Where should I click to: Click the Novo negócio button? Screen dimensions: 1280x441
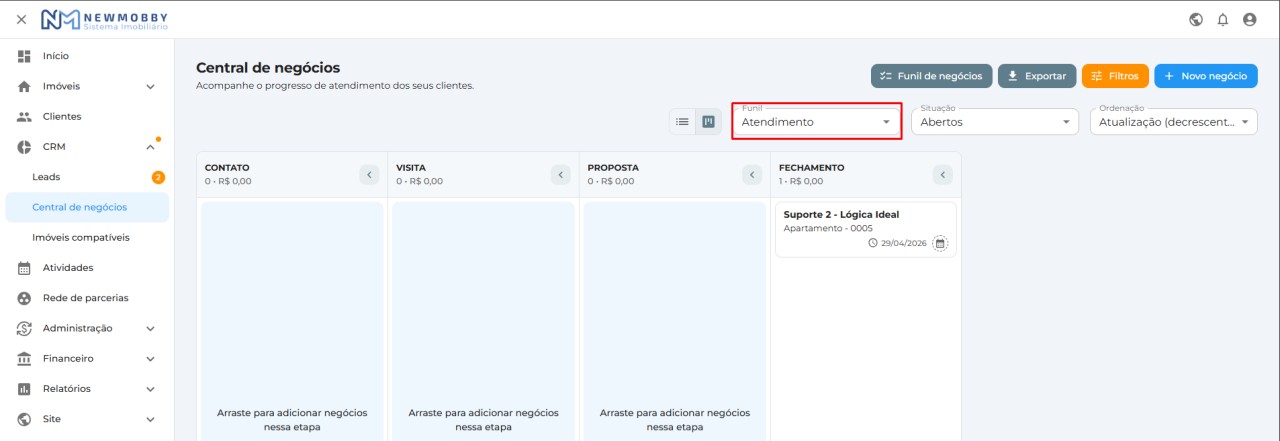pos(1206,76)
